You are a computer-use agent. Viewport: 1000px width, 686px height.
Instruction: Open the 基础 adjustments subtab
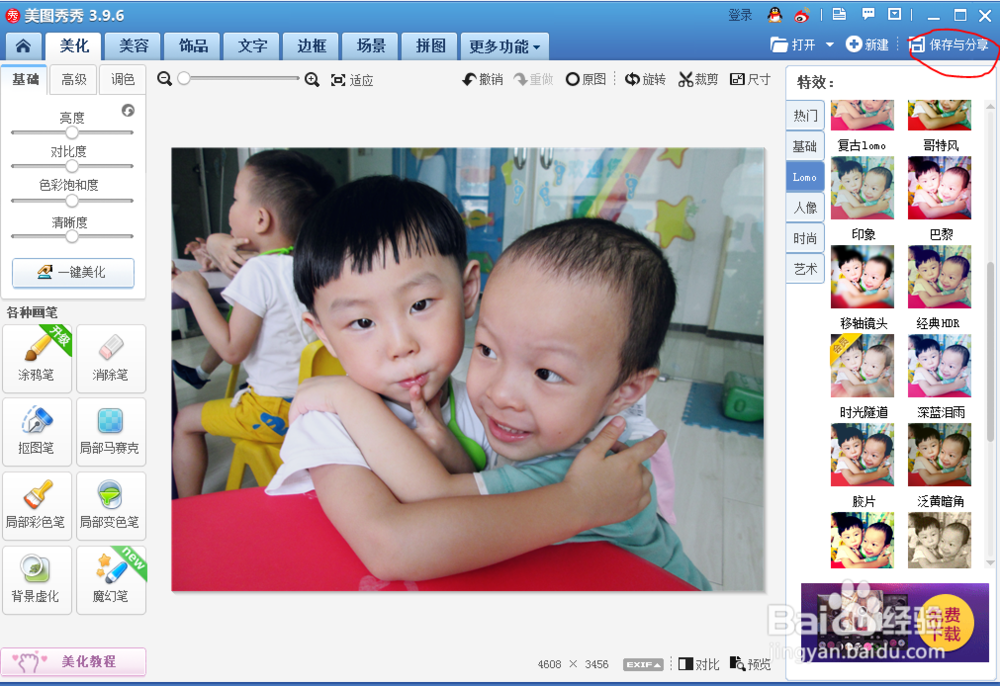pos(25,79)
